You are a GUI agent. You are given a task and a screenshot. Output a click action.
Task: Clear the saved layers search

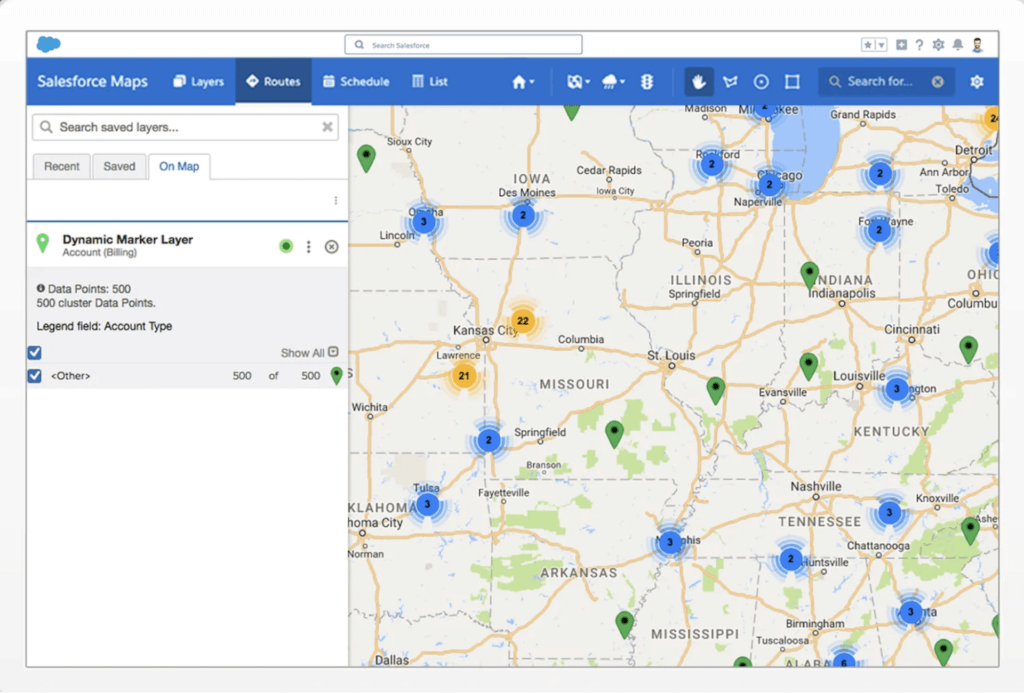[327, 127]
